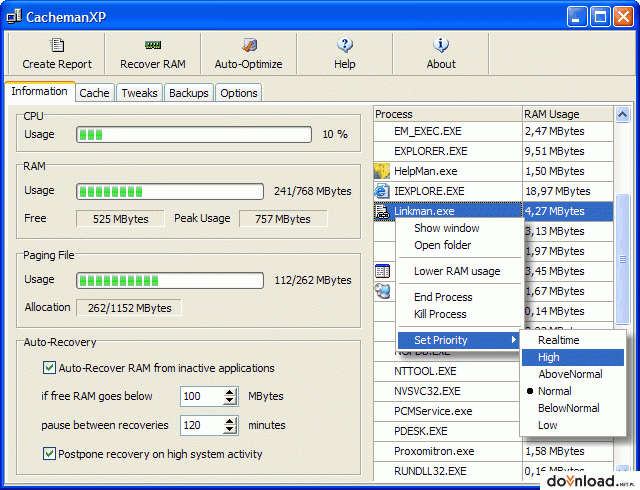Choose Open folder from context menu

[443, 245]
